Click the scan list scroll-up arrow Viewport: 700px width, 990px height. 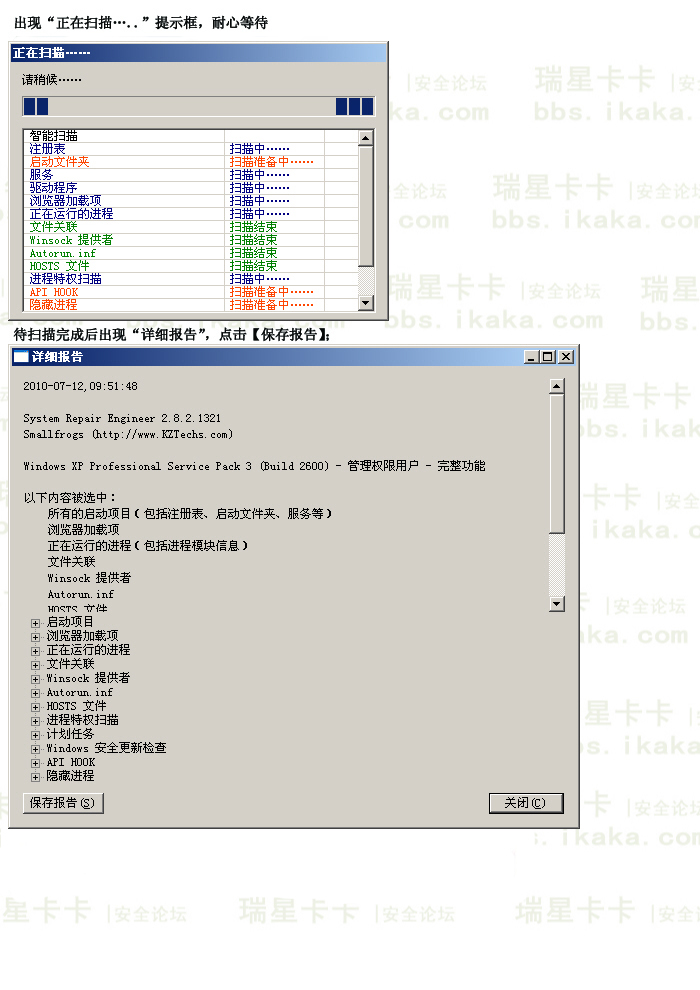pos(366,137)
